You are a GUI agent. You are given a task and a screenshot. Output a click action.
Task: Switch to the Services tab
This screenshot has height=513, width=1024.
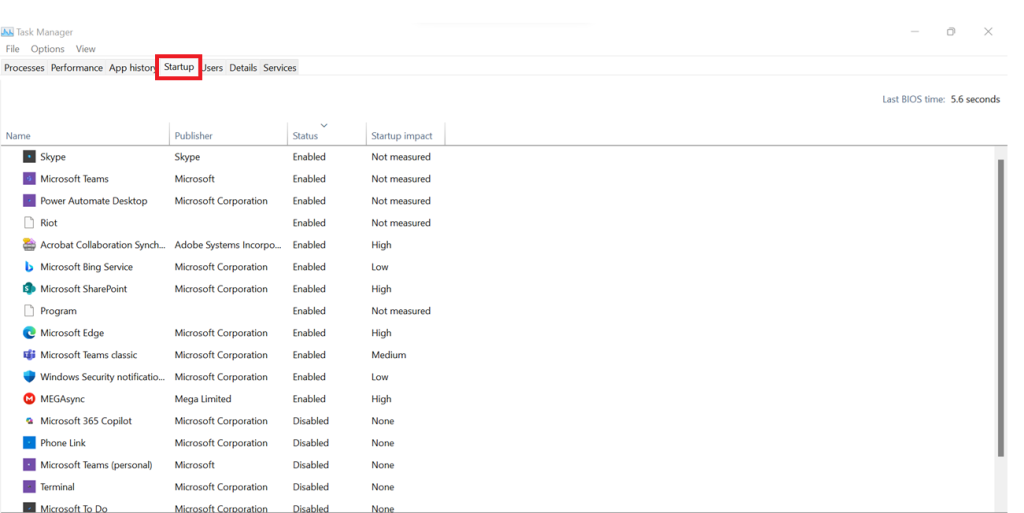coord(280,68)
